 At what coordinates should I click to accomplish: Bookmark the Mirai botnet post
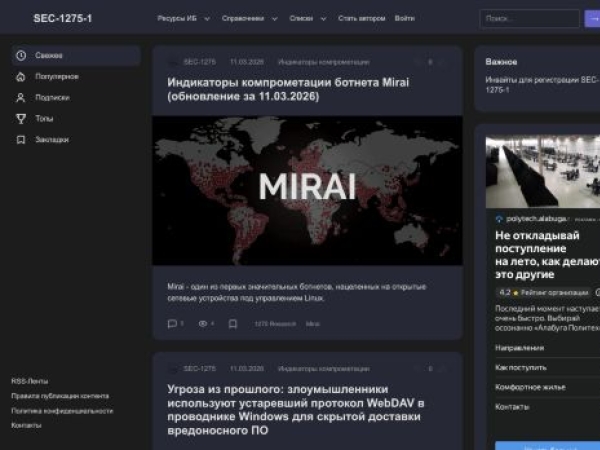233,324
